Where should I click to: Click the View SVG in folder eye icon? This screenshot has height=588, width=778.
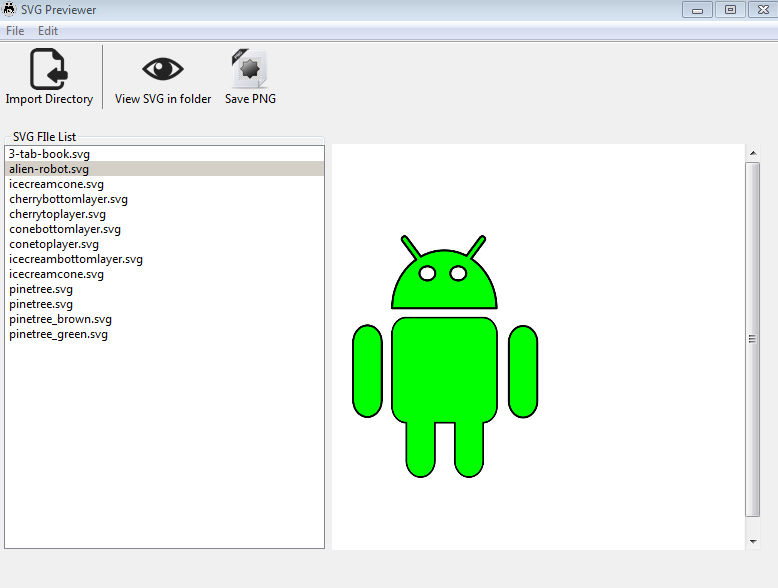pyautogui.click(x=163, y=68)
